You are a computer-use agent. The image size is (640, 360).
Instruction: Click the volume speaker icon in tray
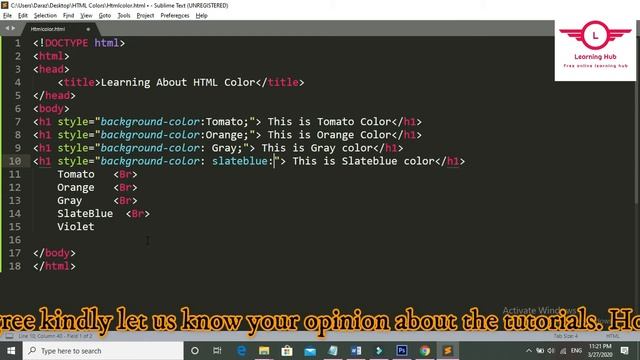point(551,351)
